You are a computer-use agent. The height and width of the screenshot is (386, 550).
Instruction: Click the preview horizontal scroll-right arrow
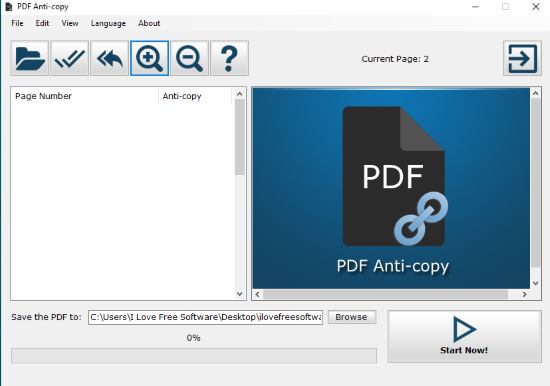[524, 294]
